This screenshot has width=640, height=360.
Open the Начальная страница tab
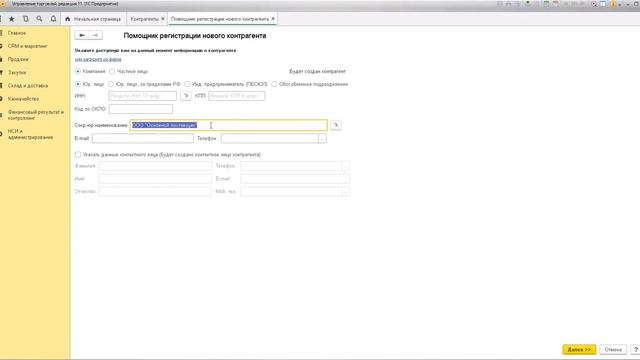point(93,19)
